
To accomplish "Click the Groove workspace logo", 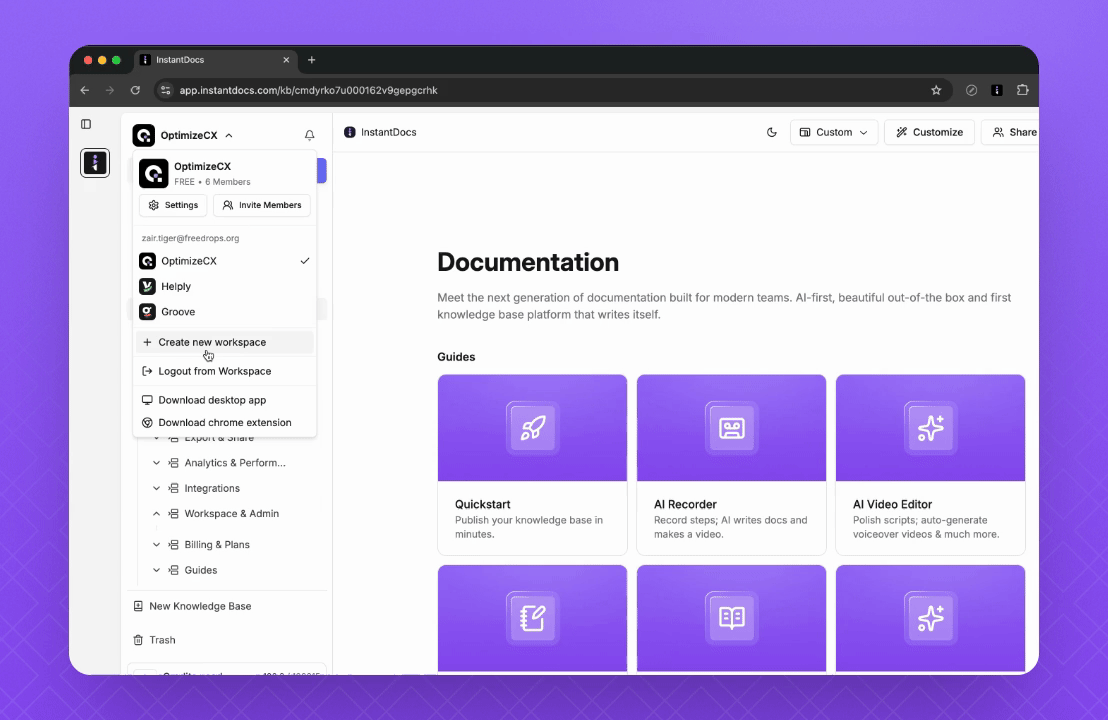I will click(x=147, y=312).
